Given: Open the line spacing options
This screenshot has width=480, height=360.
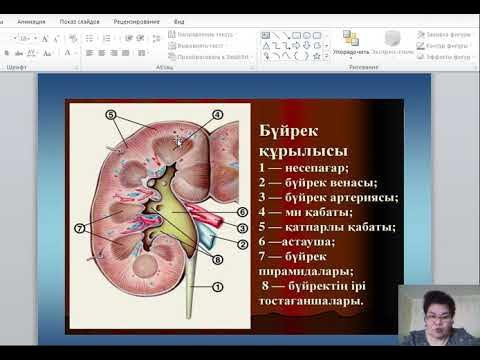Looking at the screenshot, I should 156,38.
